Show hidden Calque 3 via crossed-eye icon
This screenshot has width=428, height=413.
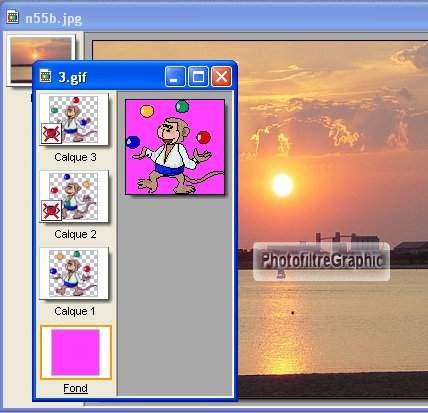click(x=51, y=133)
